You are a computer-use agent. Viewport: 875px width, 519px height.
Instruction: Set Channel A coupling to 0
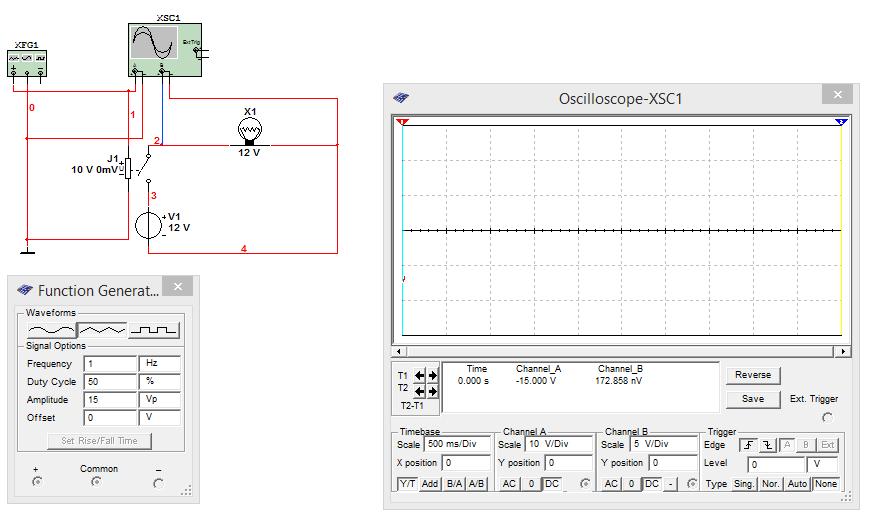[531, 484]
